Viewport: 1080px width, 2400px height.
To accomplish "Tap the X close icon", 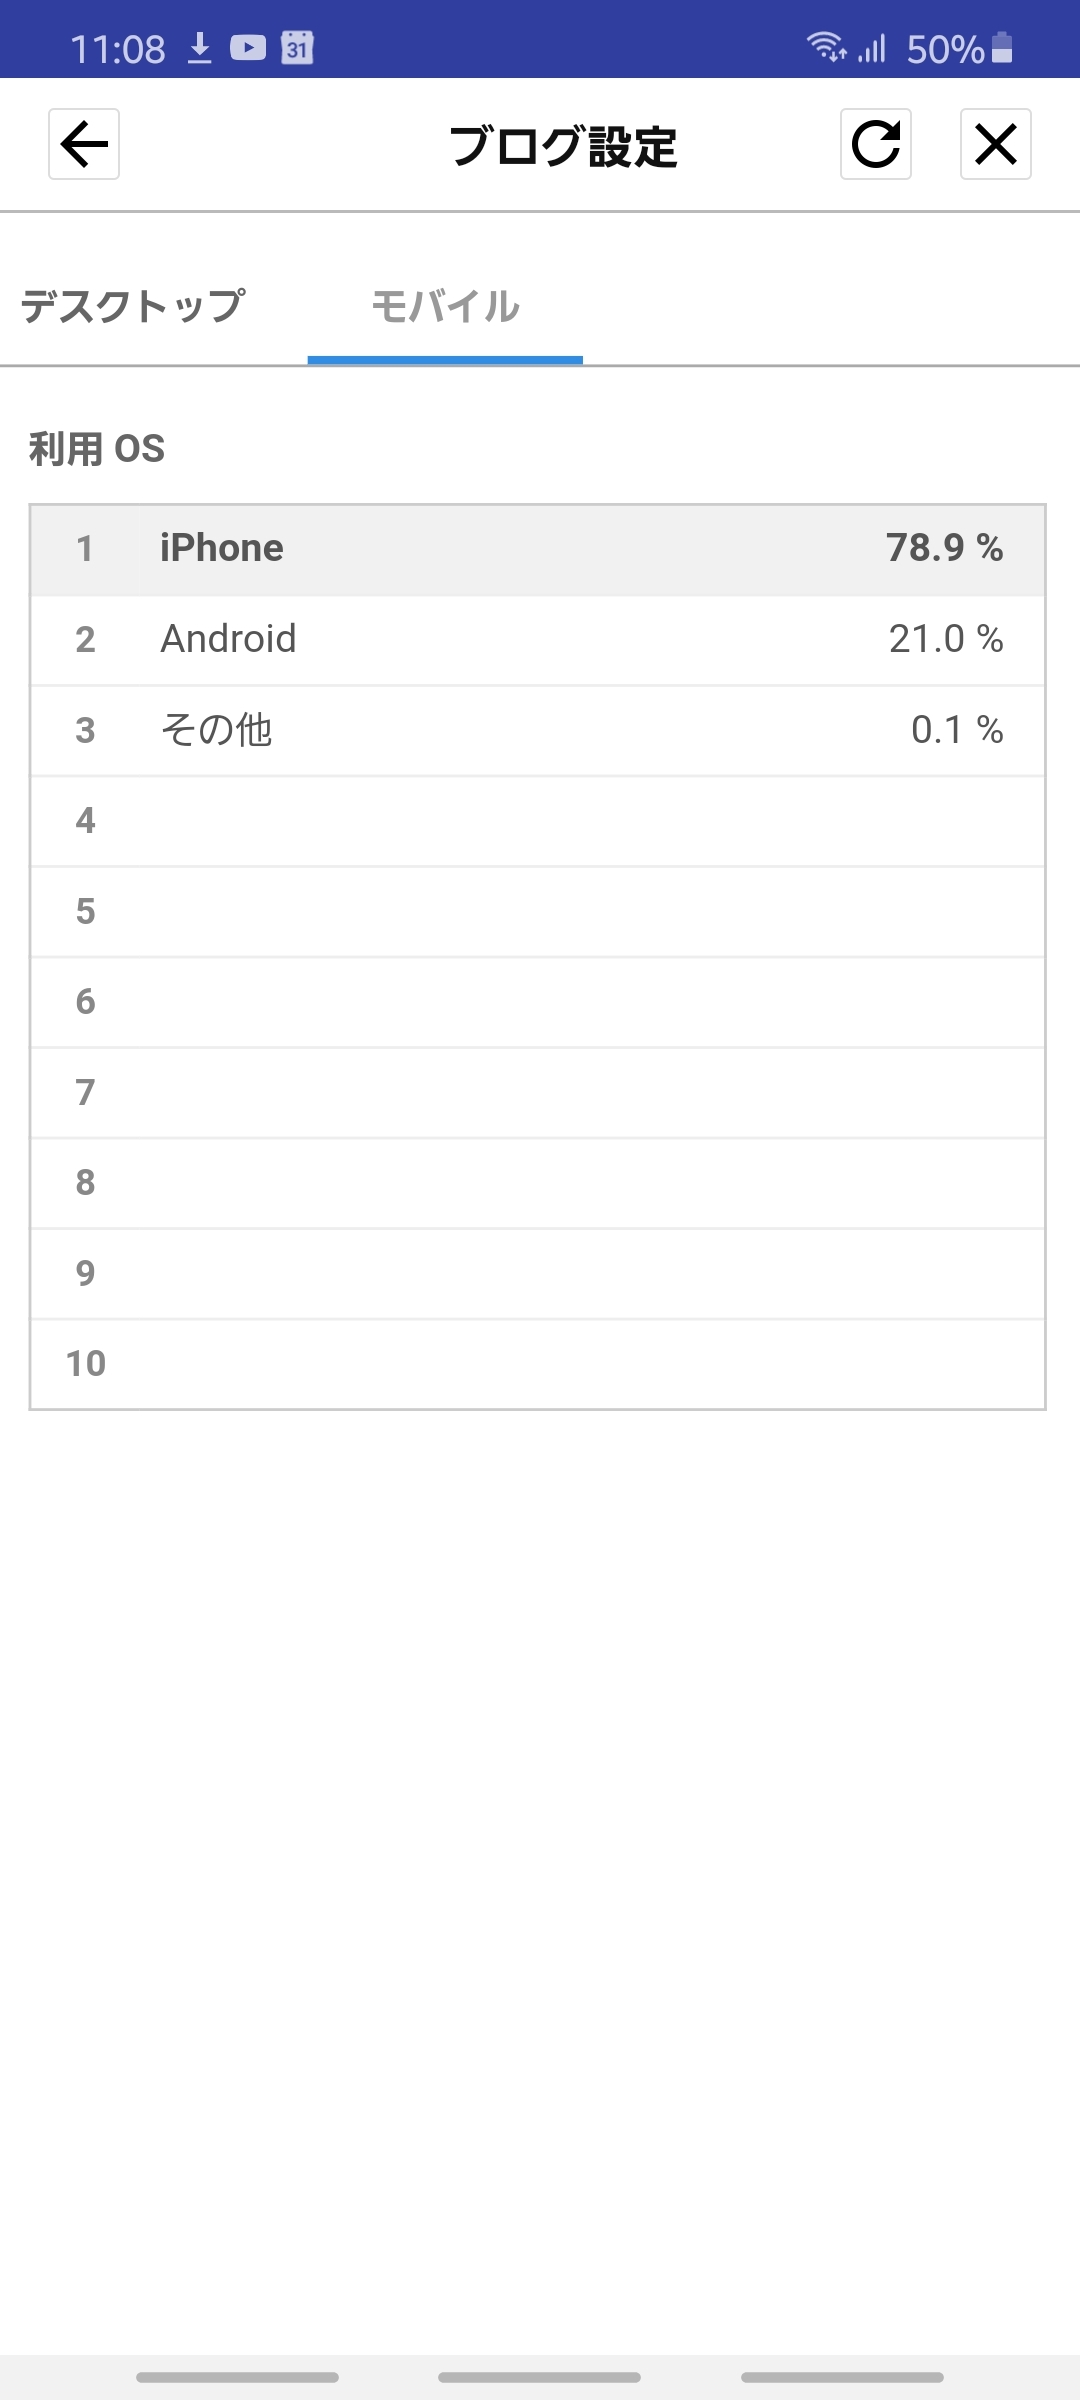I will pyautogui.click(x=995, y=144).
